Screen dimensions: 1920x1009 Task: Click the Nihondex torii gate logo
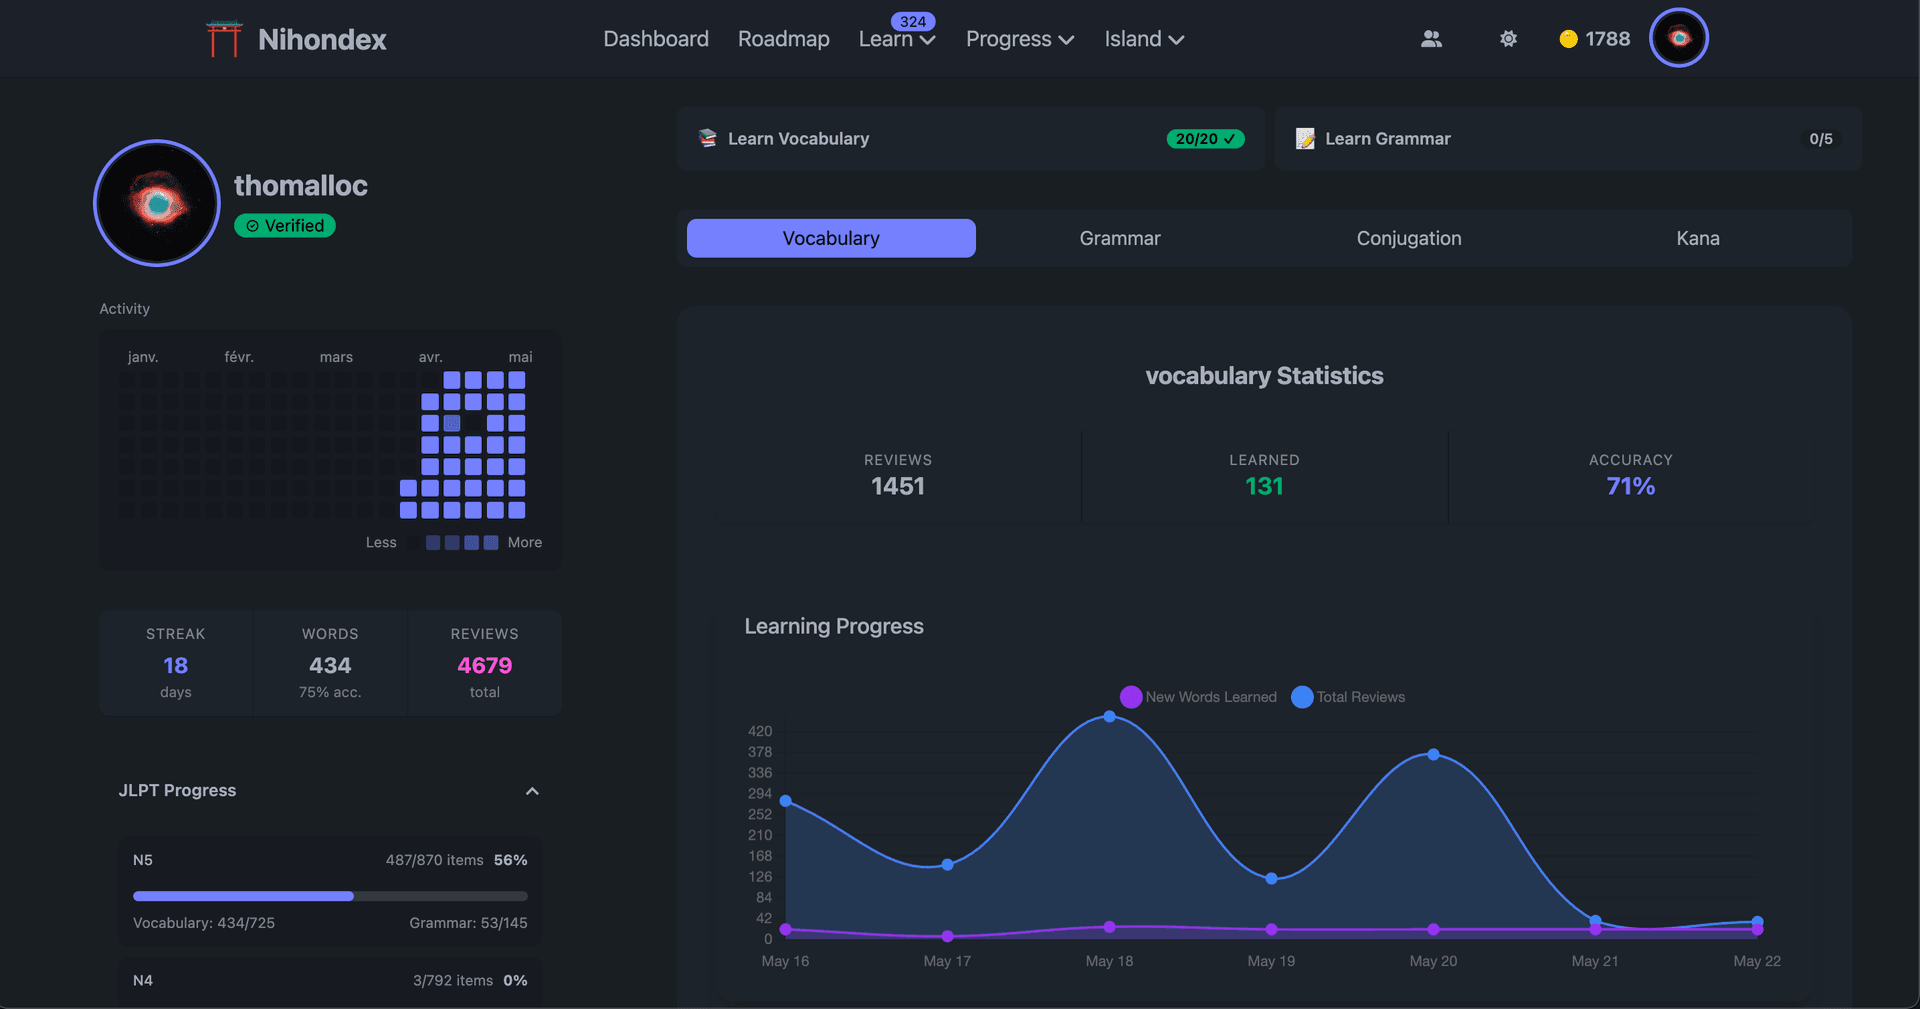[224, 39]
